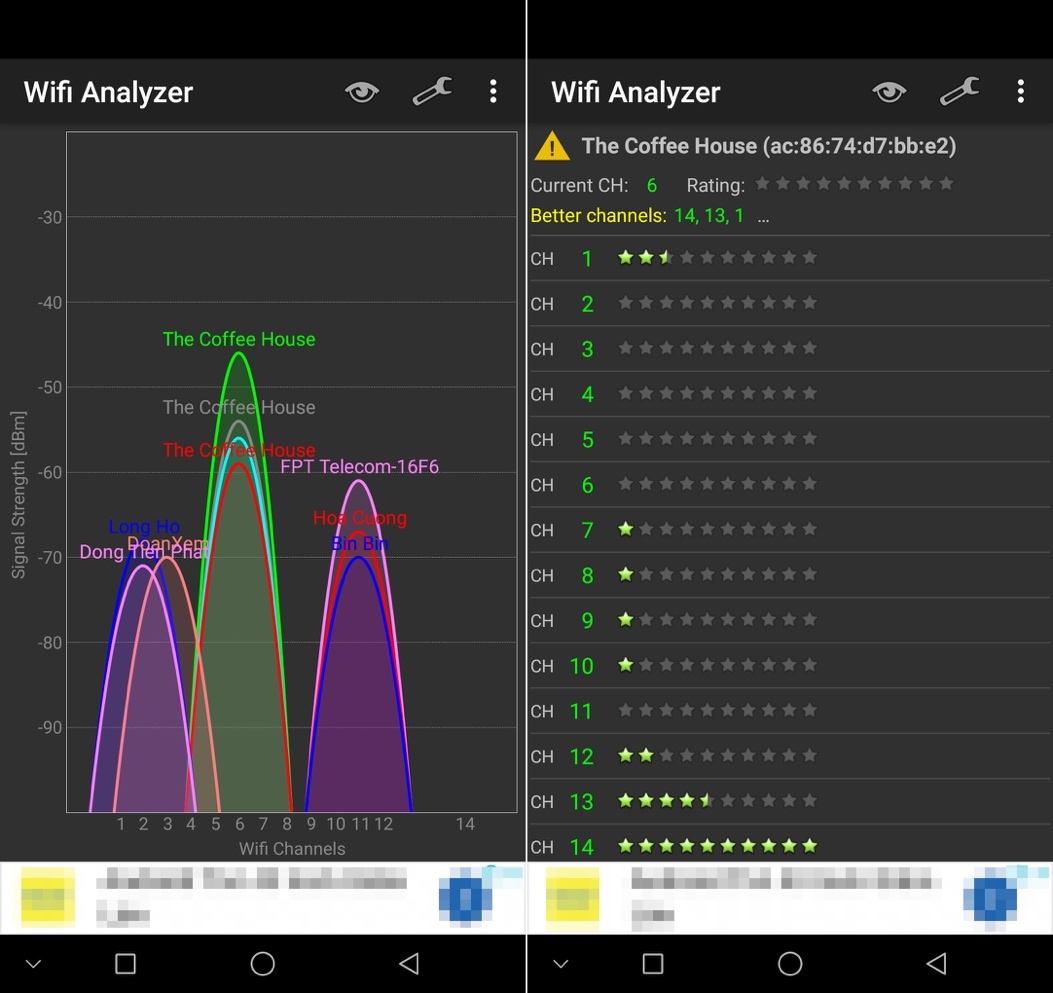1053x993 pixels.
Task: Open three-dot overflow menu on rating screen
Action: click(x=1020, y=92)
